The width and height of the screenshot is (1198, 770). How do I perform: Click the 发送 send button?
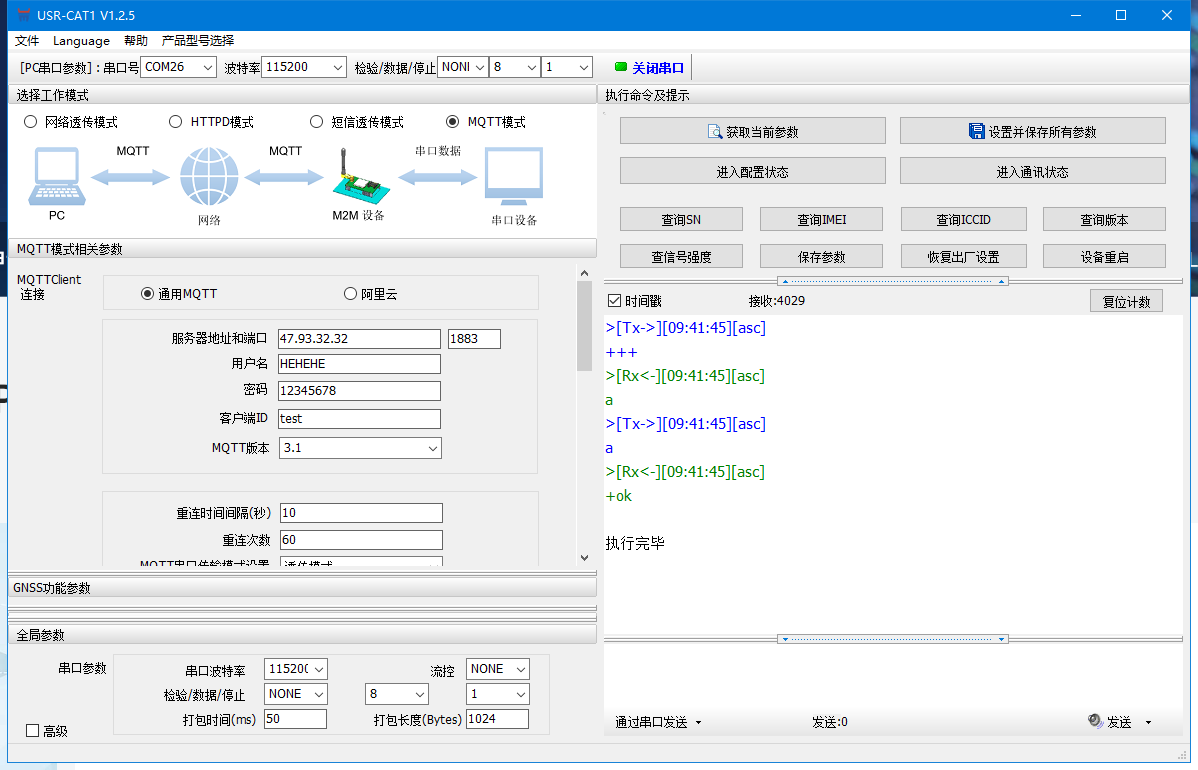[x=1119, y=722]
